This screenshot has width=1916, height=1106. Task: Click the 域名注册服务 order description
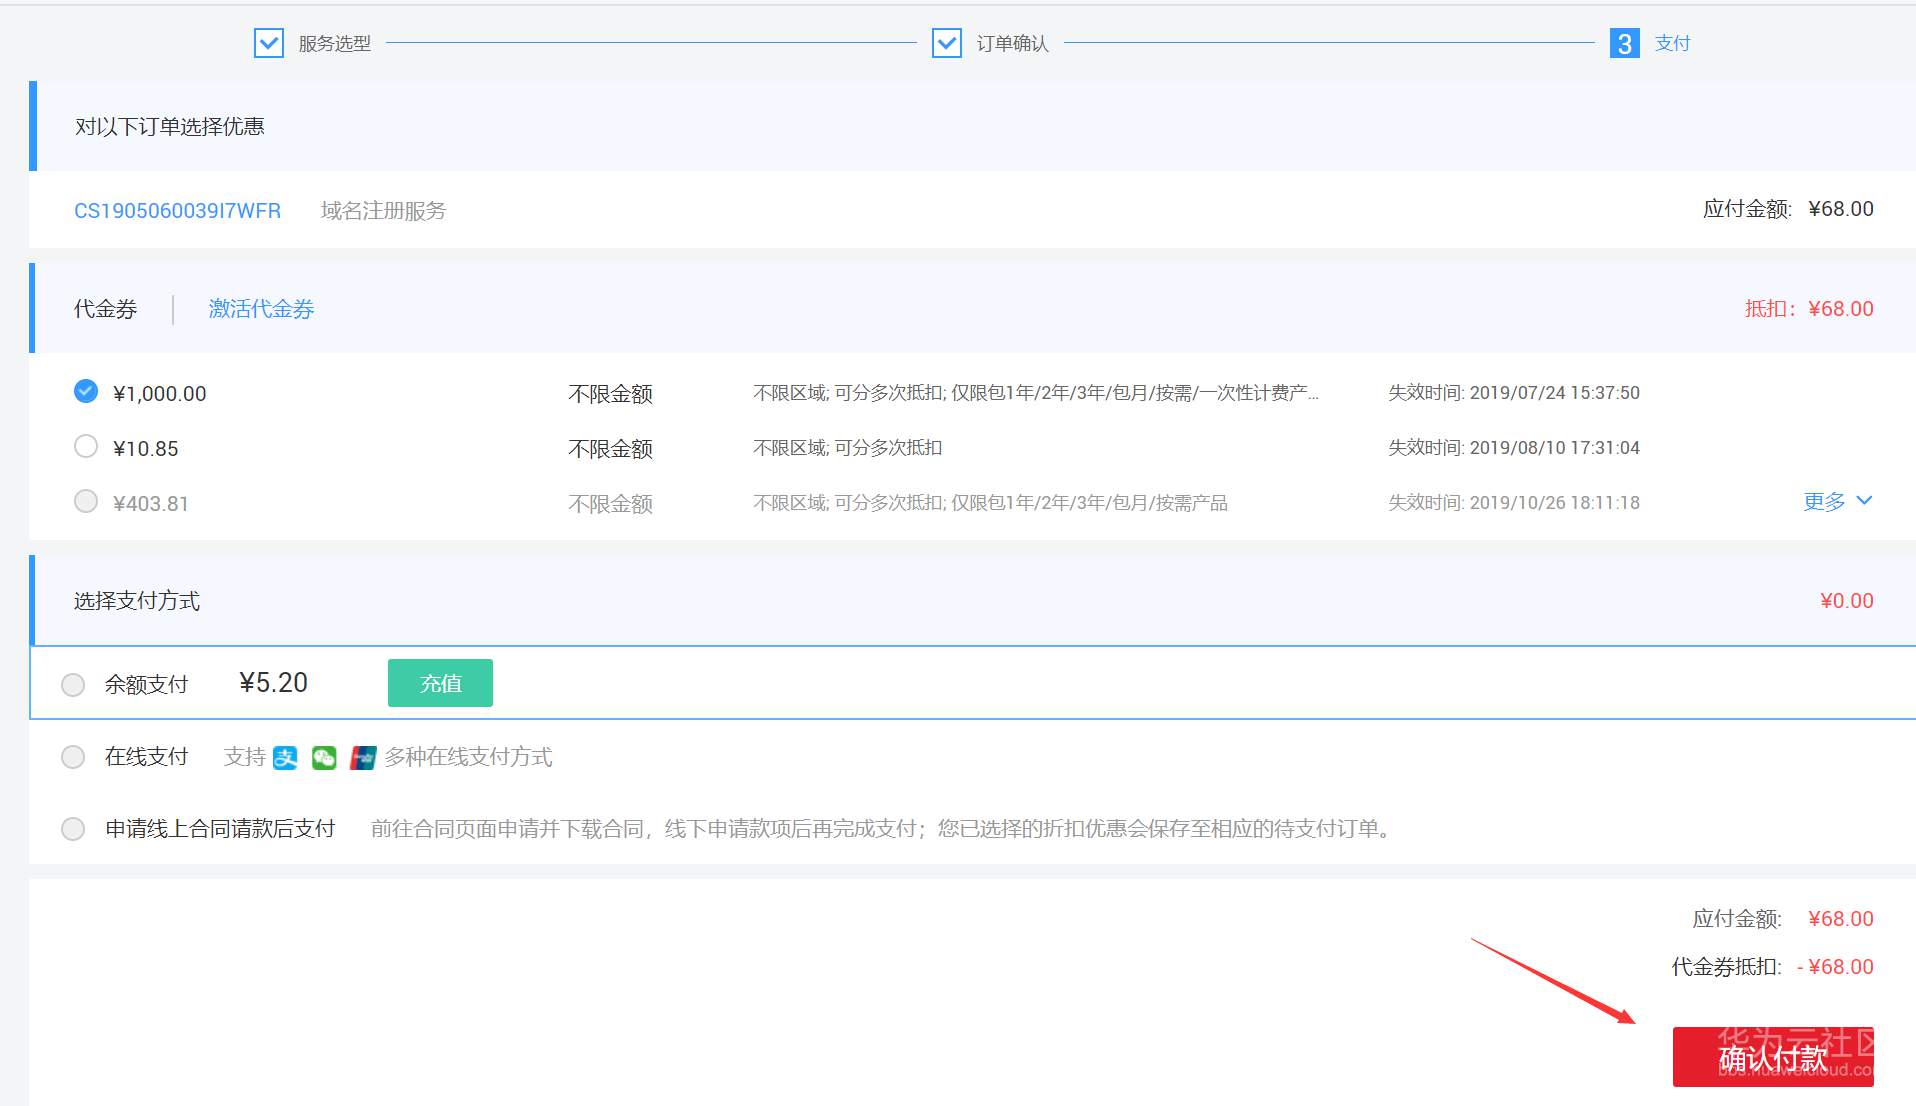tap(383, 211)
